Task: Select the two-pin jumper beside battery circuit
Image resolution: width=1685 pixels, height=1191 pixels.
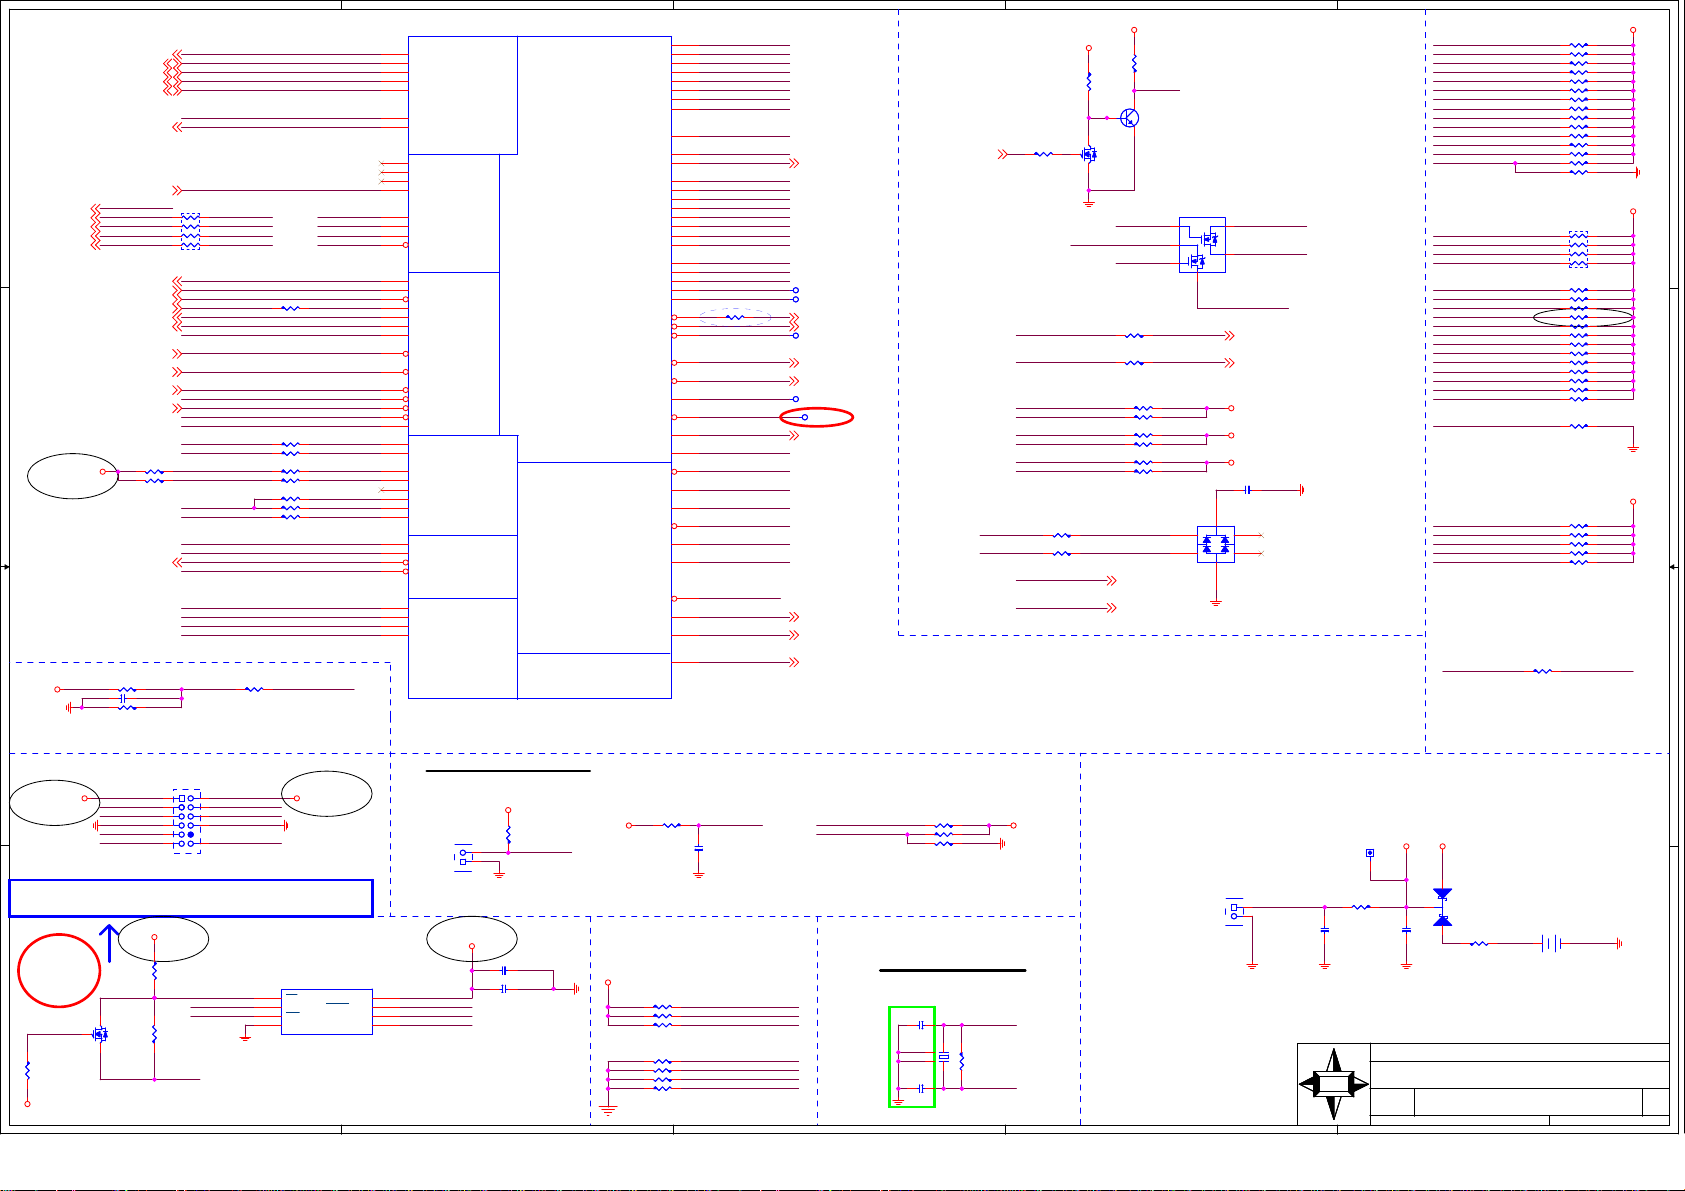Action: 1234,911
